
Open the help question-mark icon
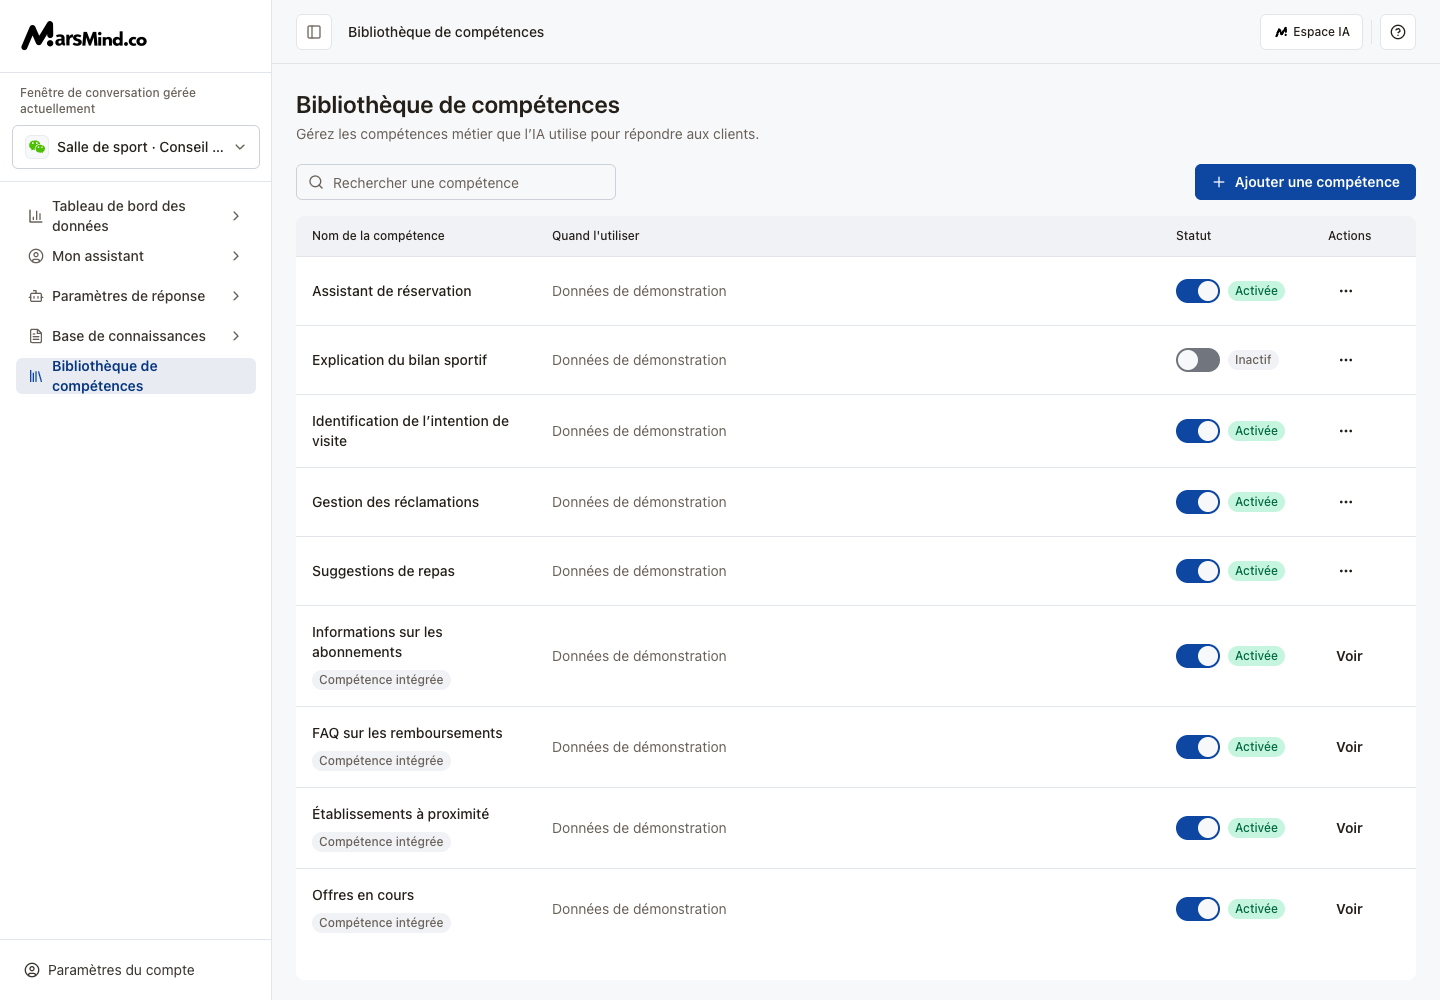[x=1398, y=32]
